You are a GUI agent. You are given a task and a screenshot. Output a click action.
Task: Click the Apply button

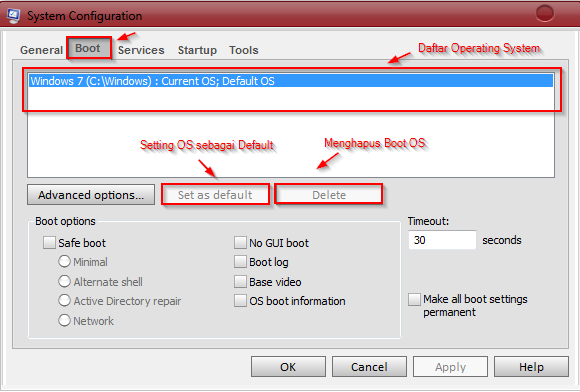coord(450,367)
